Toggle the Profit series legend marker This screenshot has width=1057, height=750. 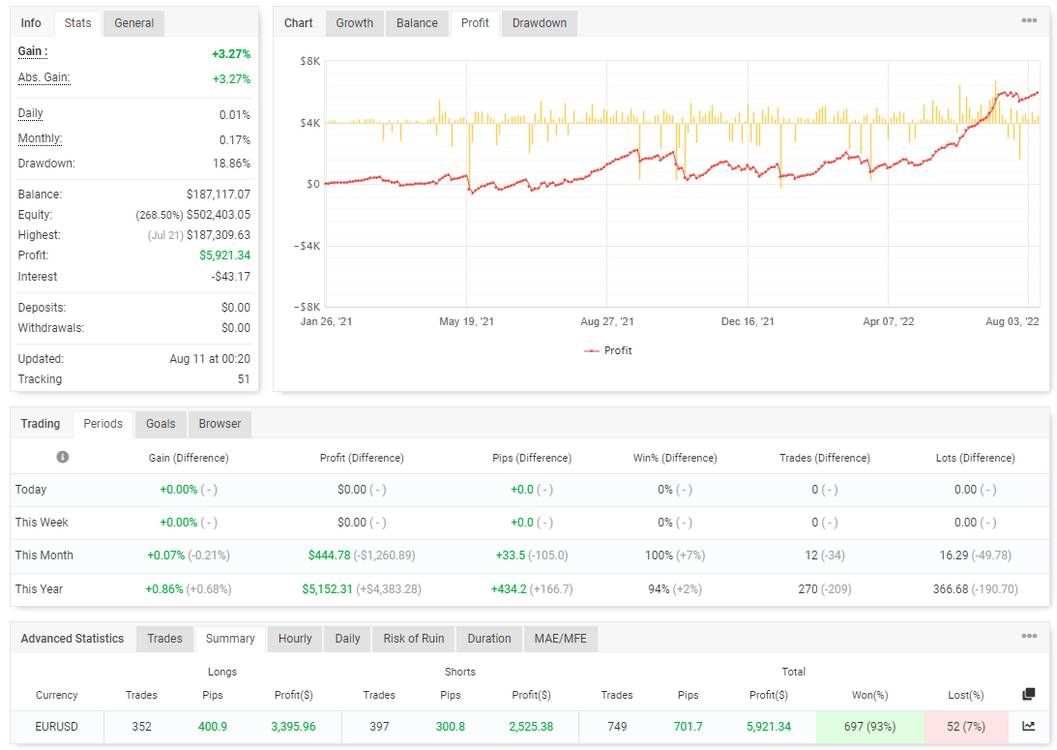click(591, 350)
